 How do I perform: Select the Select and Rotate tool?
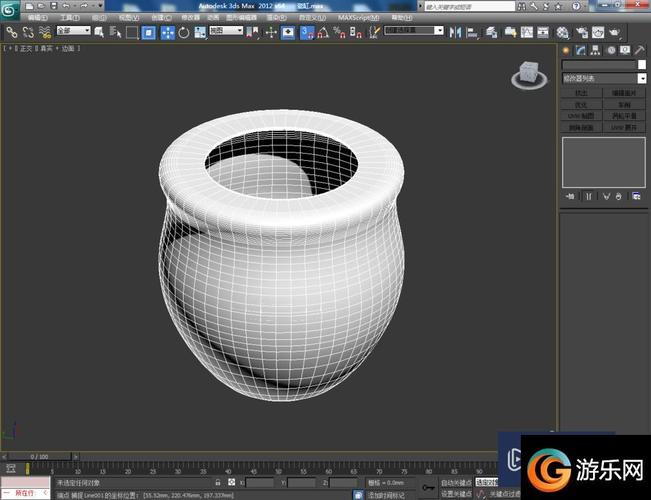185,32
